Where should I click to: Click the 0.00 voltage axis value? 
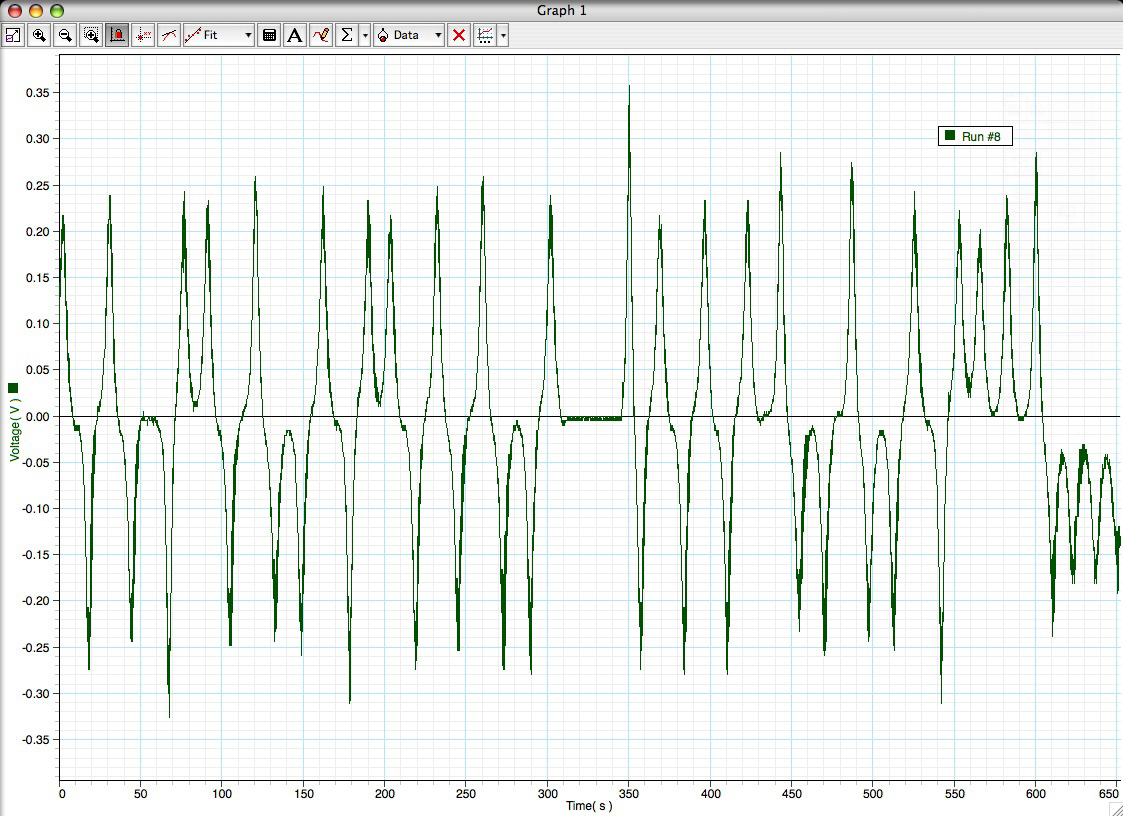coord(38,417)
